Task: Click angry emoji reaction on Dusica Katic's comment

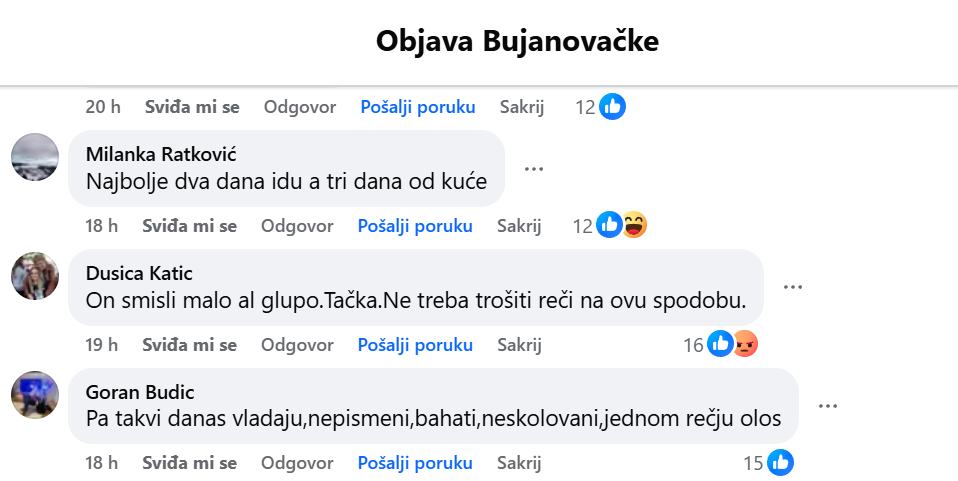Action: click(x=745, y=345)
